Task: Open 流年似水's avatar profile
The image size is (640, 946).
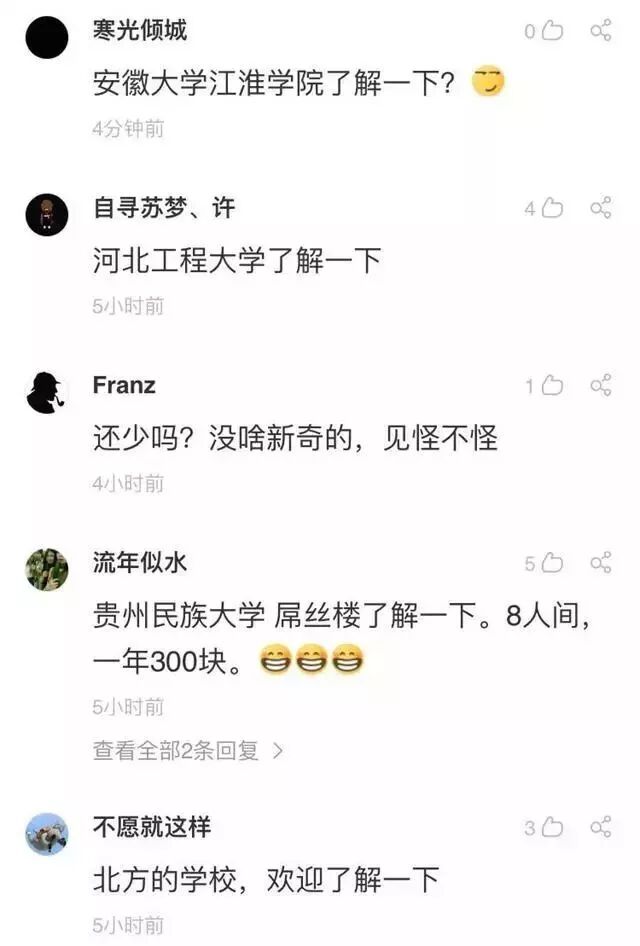Action: coord(46,570)
